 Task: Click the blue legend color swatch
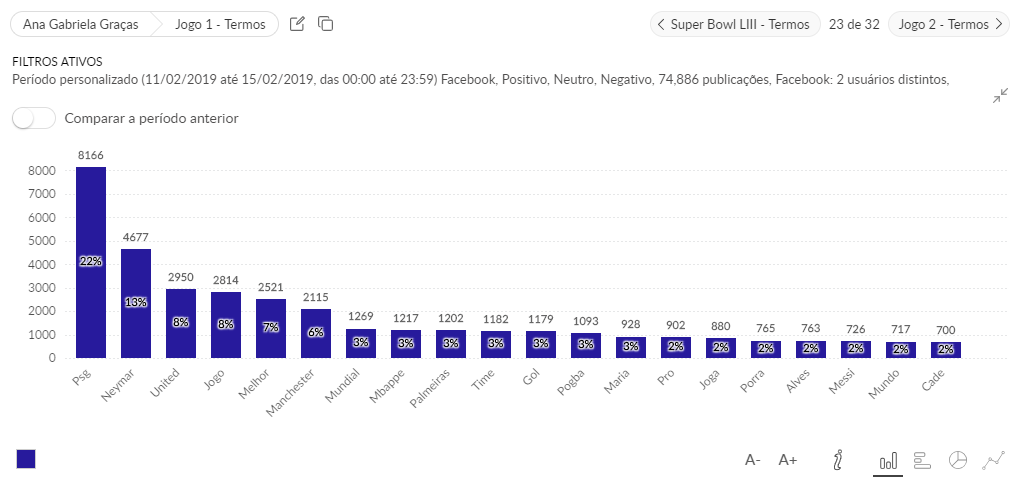[26, 459]
